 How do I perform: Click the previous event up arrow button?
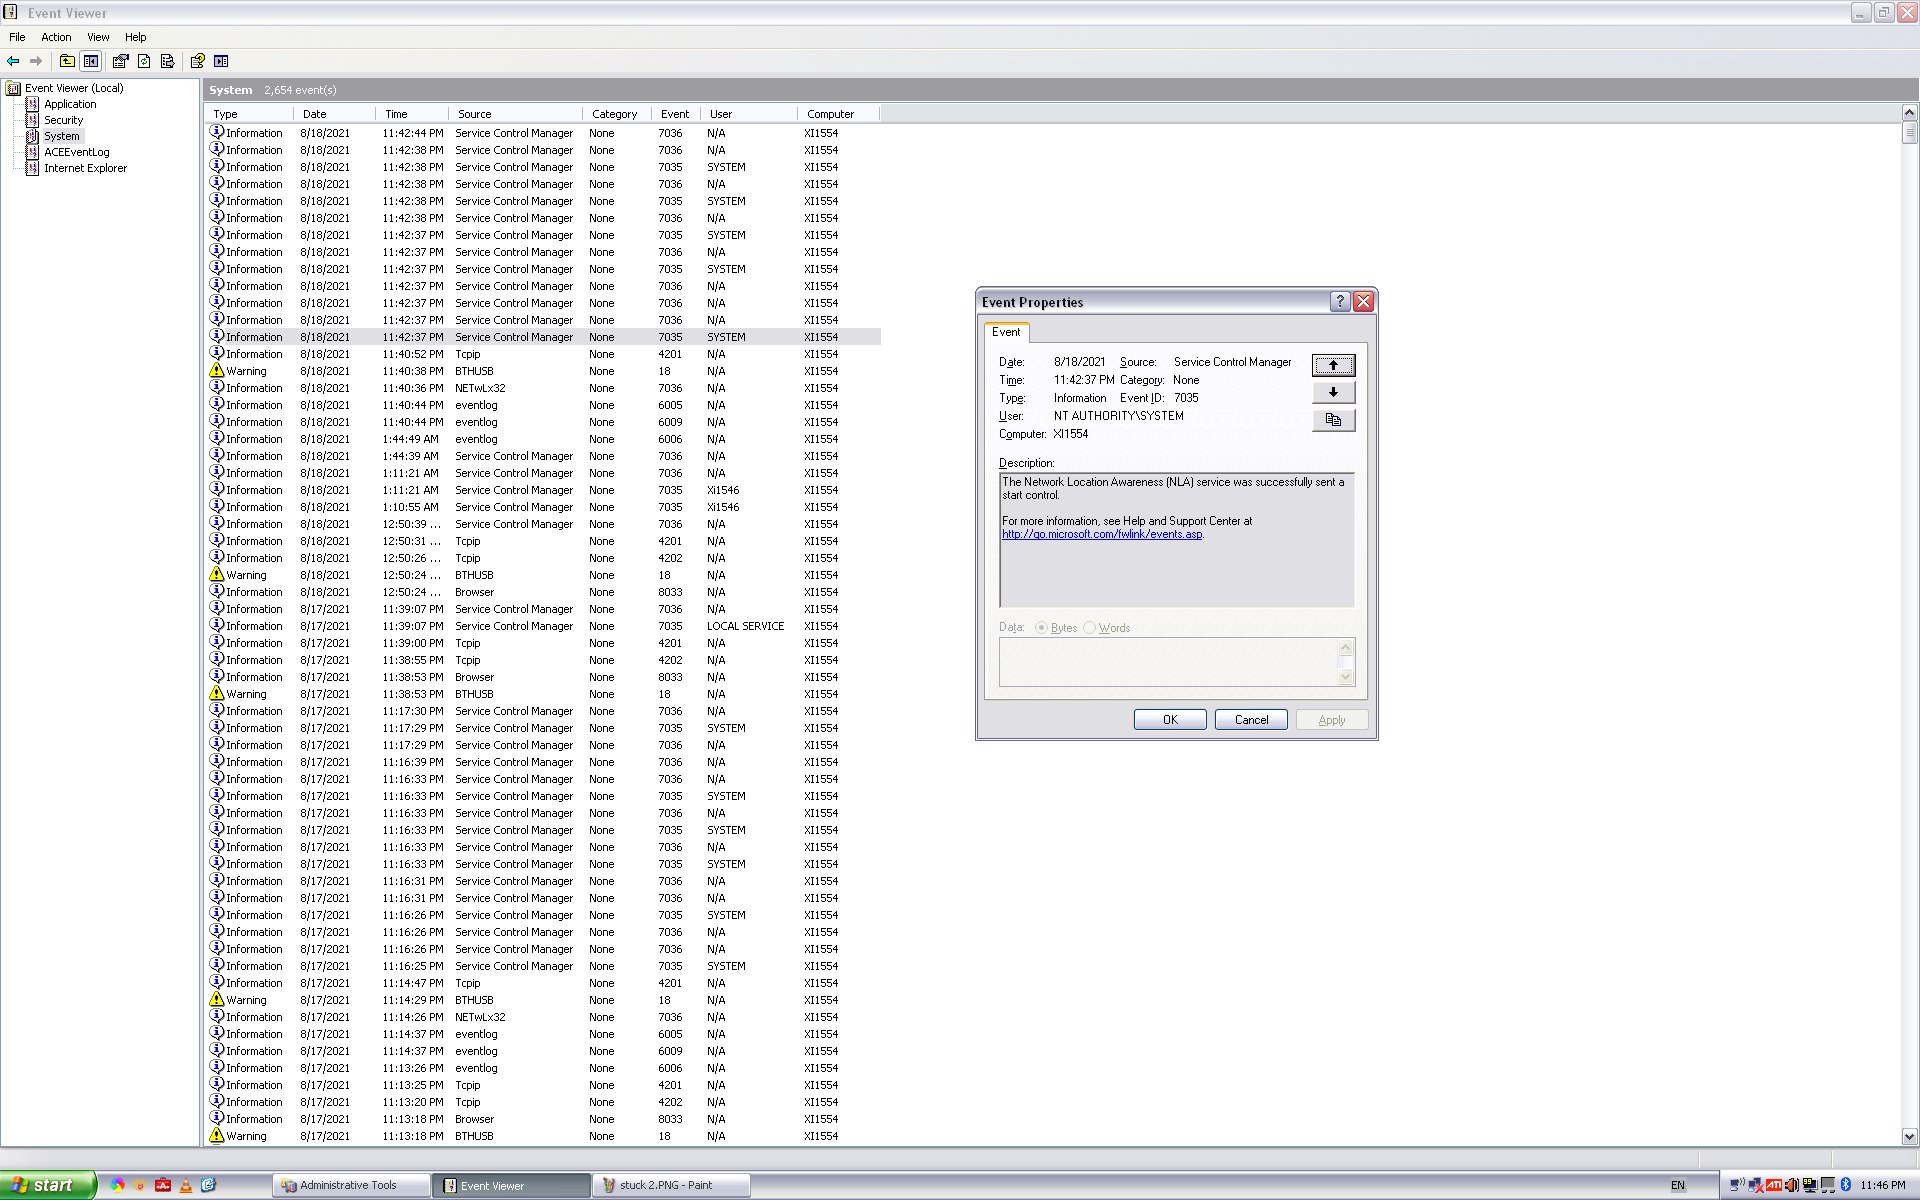pyautogui.click(x=1333, y=365)
